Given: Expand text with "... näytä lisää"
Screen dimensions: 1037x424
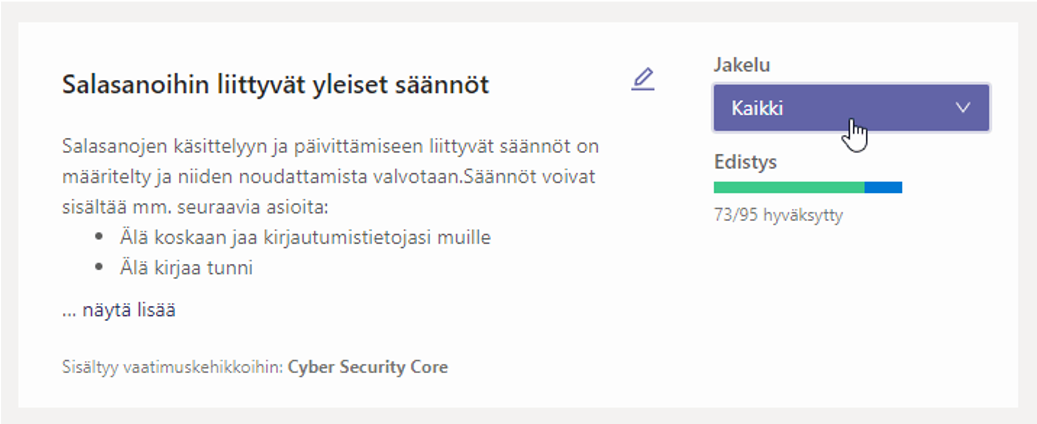Looking at the screenshot, I should point(119,310).
